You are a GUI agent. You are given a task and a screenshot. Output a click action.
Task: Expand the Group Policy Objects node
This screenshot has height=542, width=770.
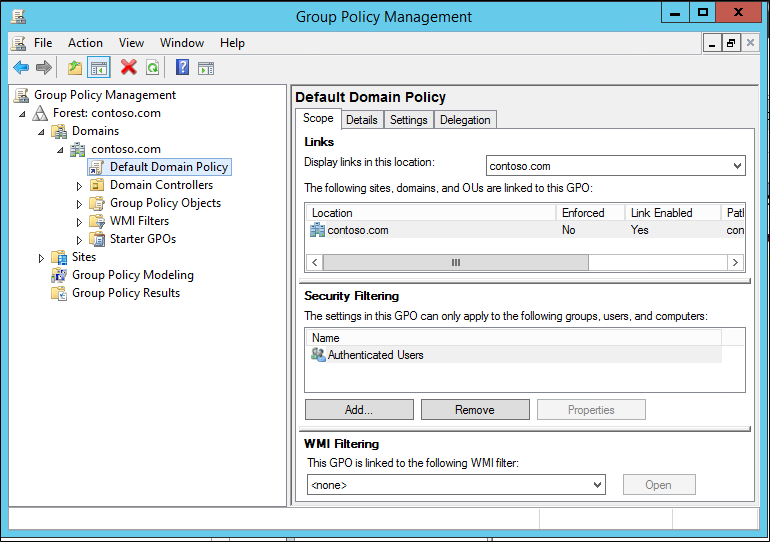click(79, 204)
